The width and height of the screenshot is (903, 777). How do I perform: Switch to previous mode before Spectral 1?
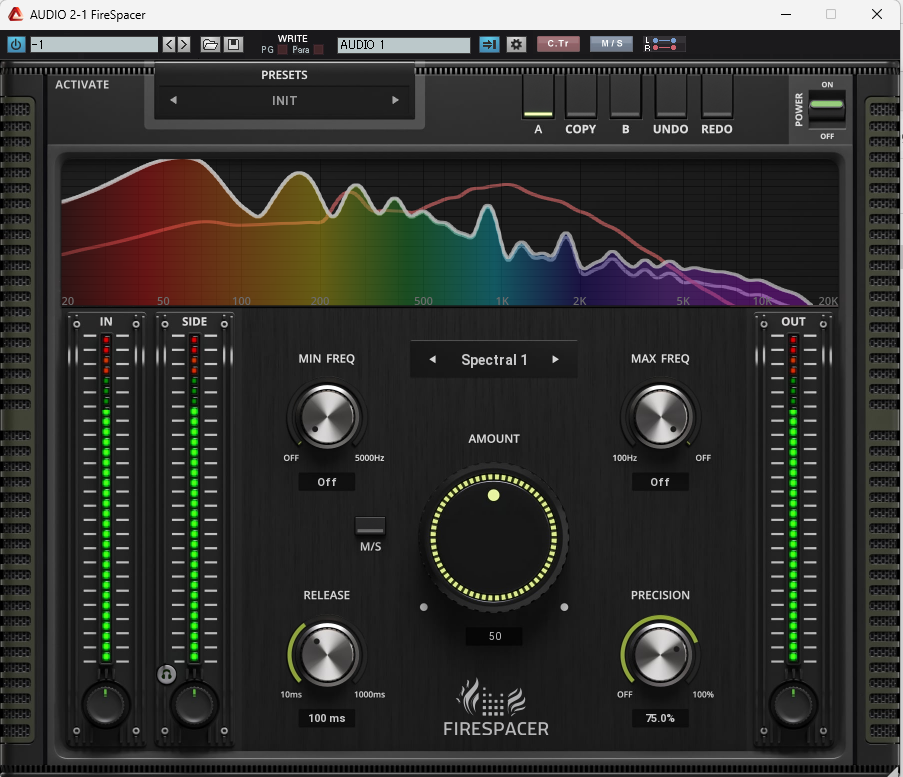click(x=432, y=359)
